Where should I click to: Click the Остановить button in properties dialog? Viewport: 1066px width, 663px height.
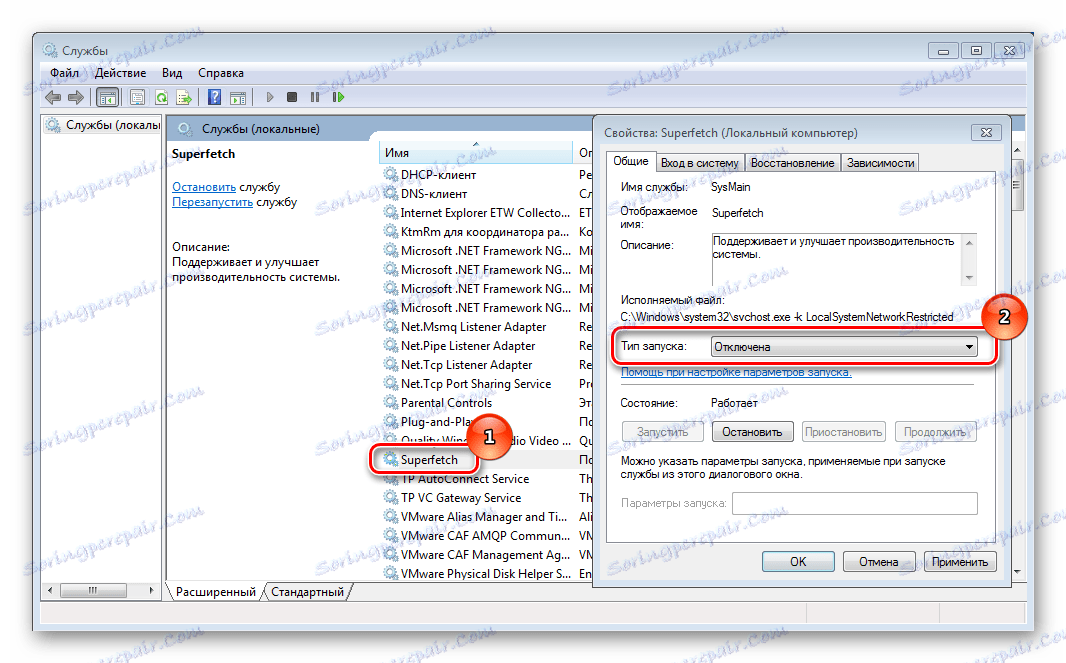click(x=752, y=432)
